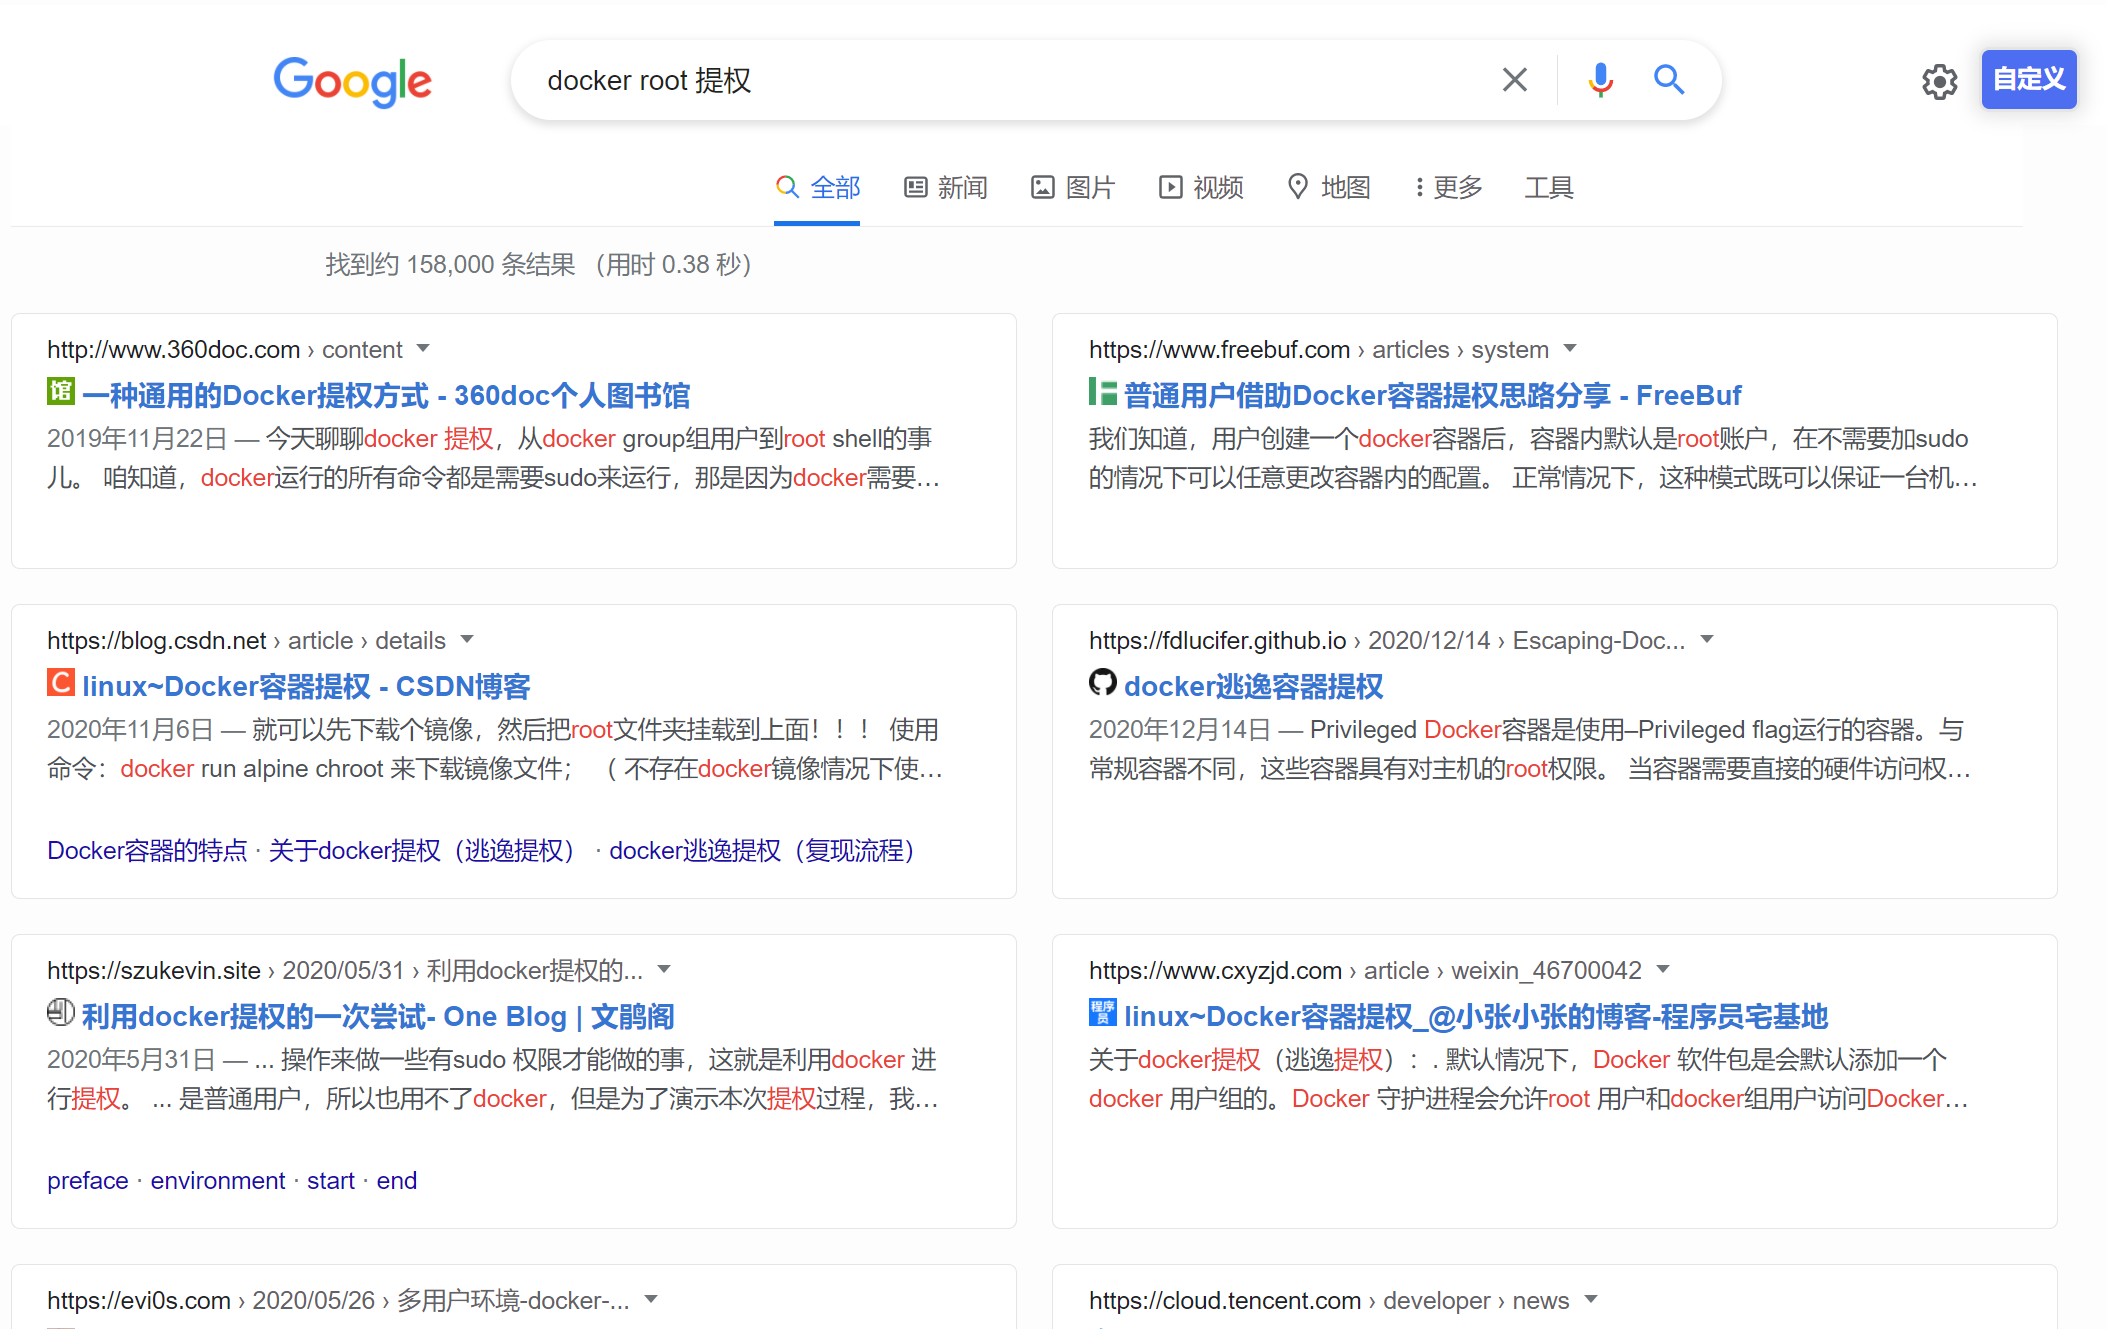2107x1329 pixels.
Task: Click the https://cloud.tencent.com URL text
Action: point(1225,1301)
